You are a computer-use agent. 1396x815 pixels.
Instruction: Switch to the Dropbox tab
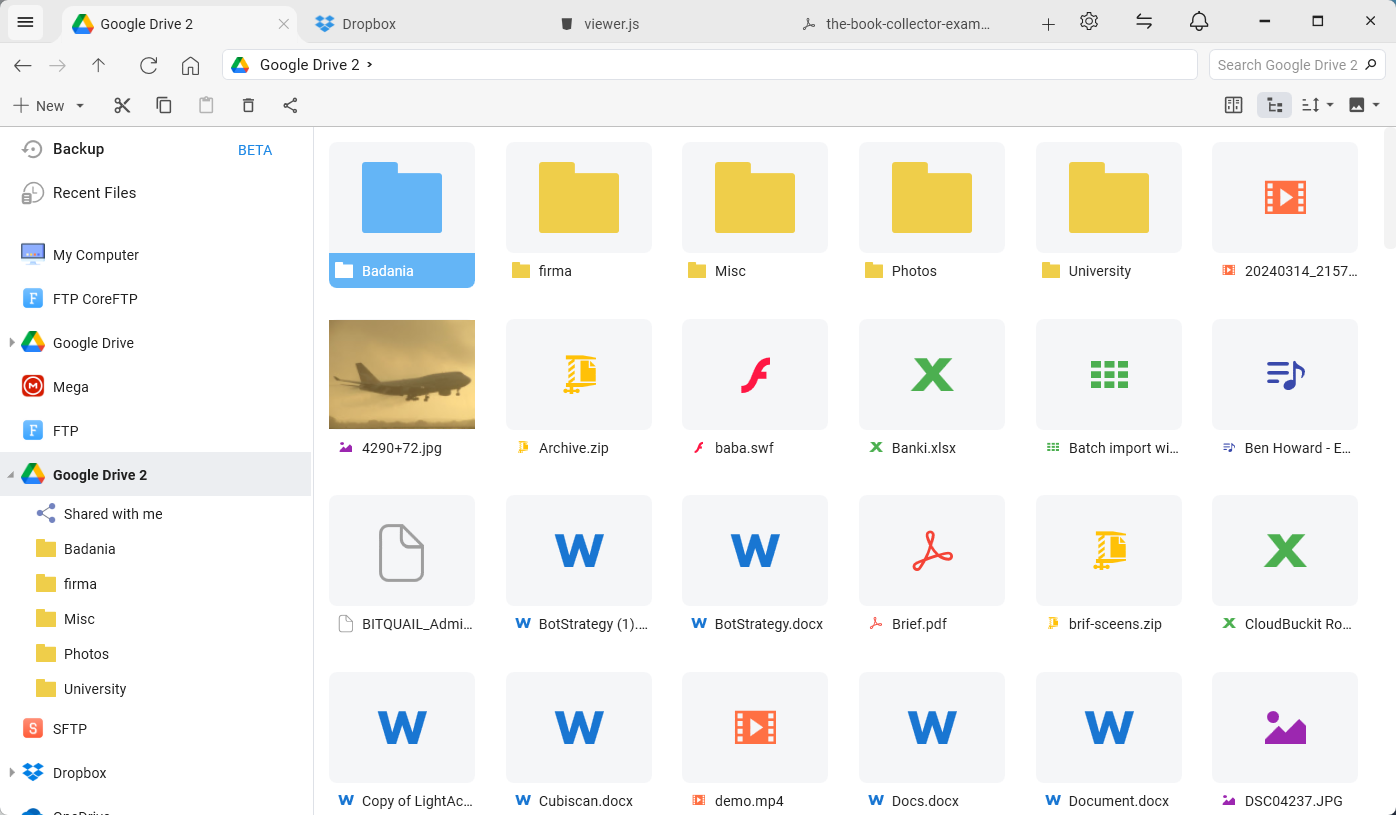368,22
